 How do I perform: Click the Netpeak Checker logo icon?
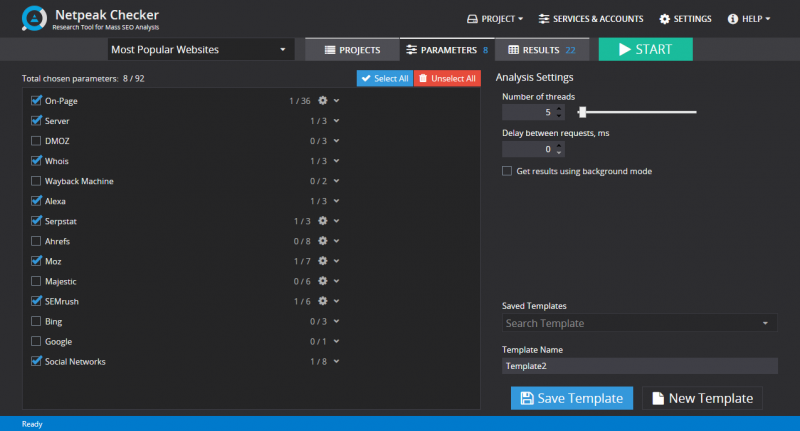34,18
